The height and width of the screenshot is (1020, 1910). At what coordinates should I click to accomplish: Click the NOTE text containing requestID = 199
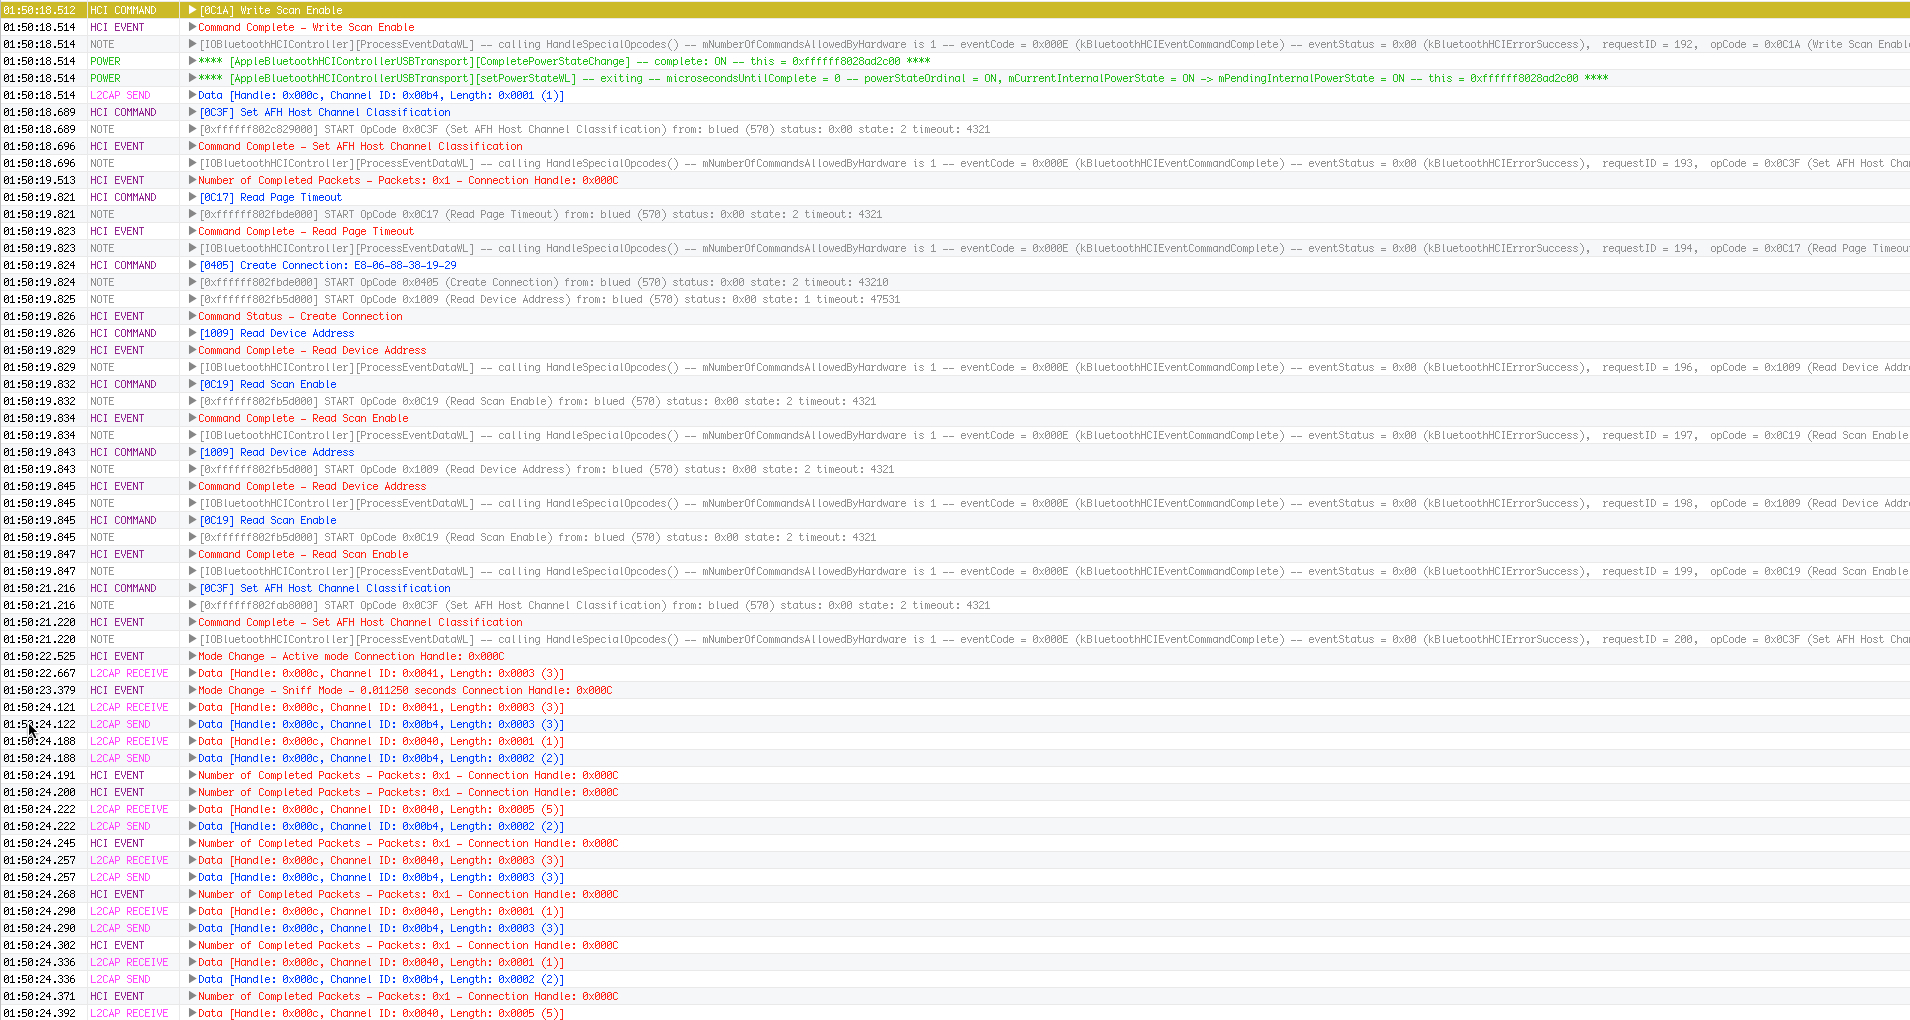[1054, 571]
